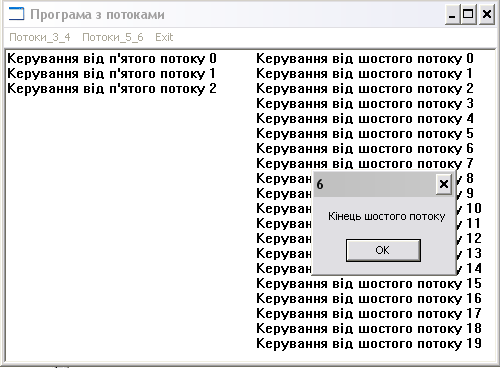
Task: Select line Керування від шостого потоку 0
Action: [365, 59]
